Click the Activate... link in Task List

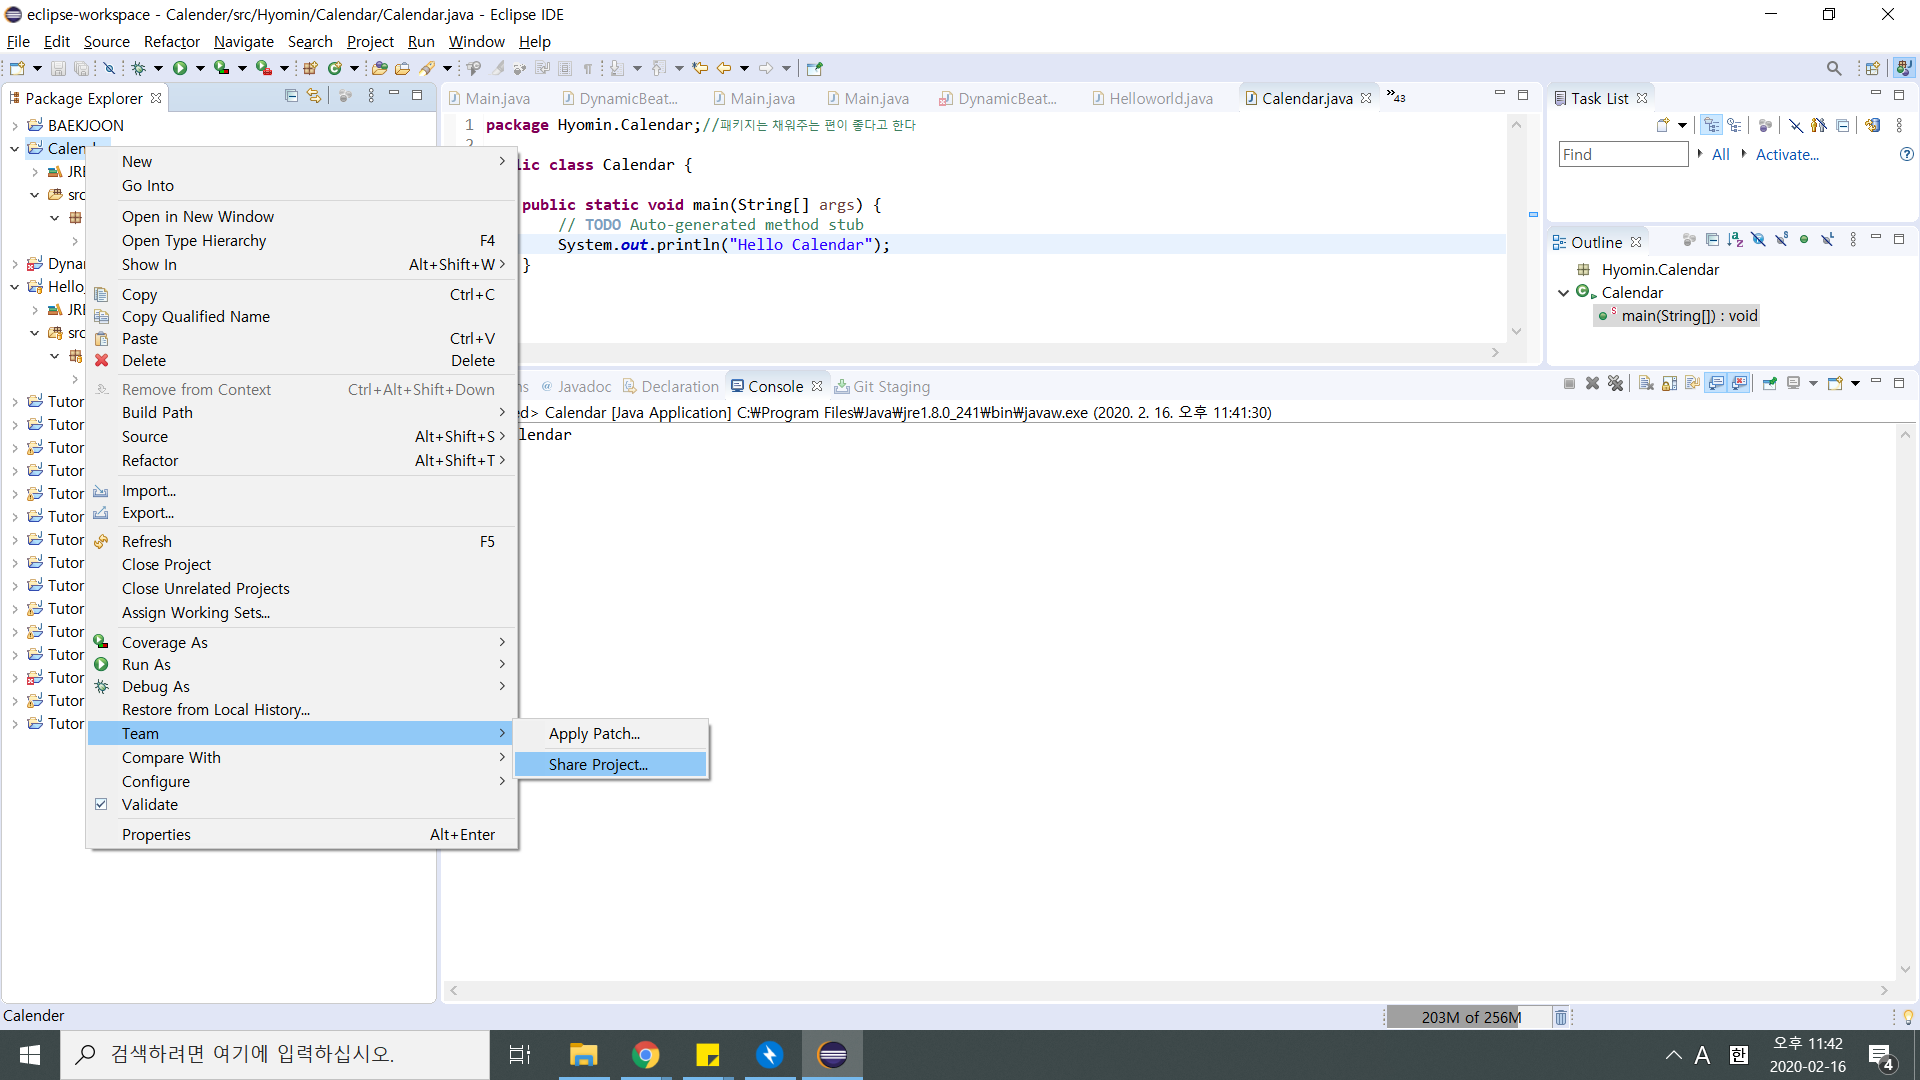point(1787,154)
